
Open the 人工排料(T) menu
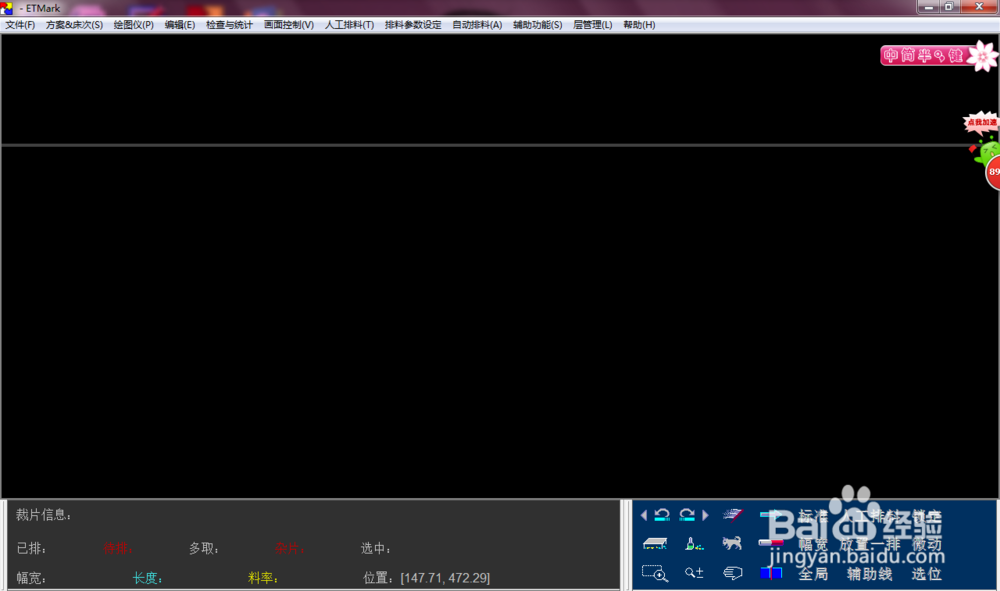pyautogui.click(x=349, y=25)
